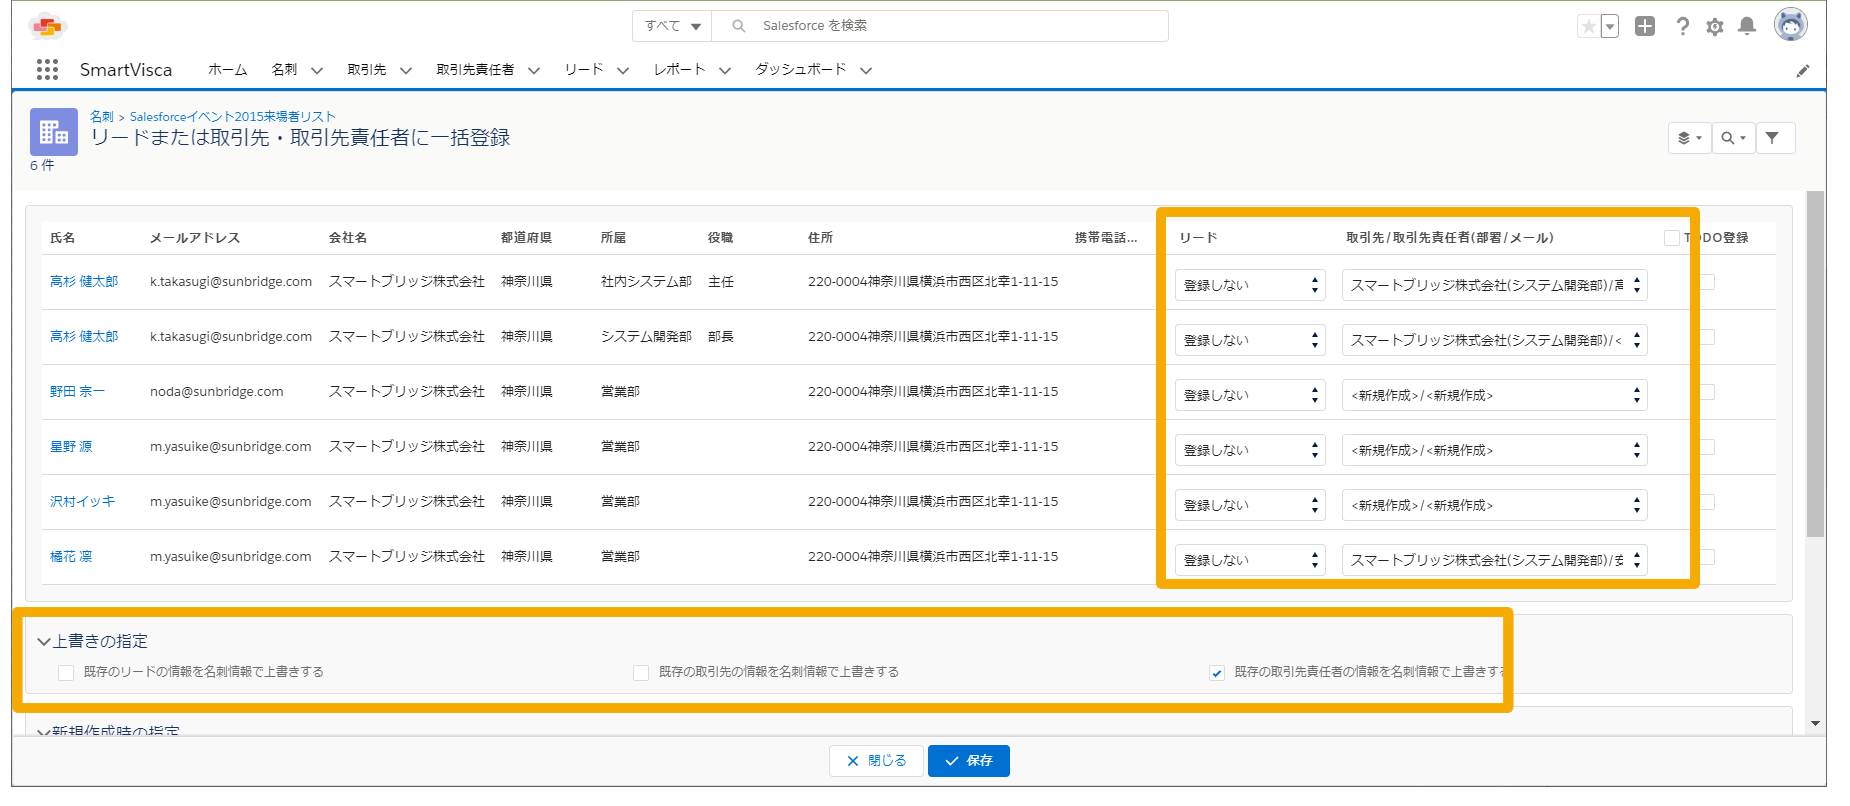Open 高杉 健太郎 link in システム開発部 row
Image resolution: width=1850 pixels, height=806 pixels.
84,337
